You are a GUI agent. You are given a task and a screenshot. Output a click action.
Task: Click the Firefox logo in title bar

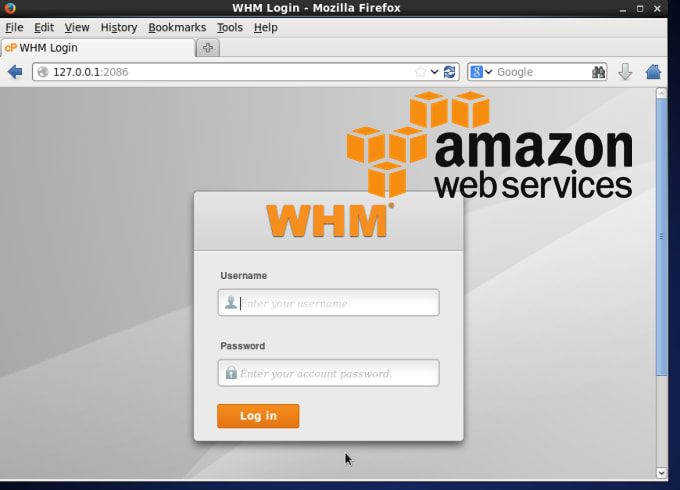click(x=10, y=8)
